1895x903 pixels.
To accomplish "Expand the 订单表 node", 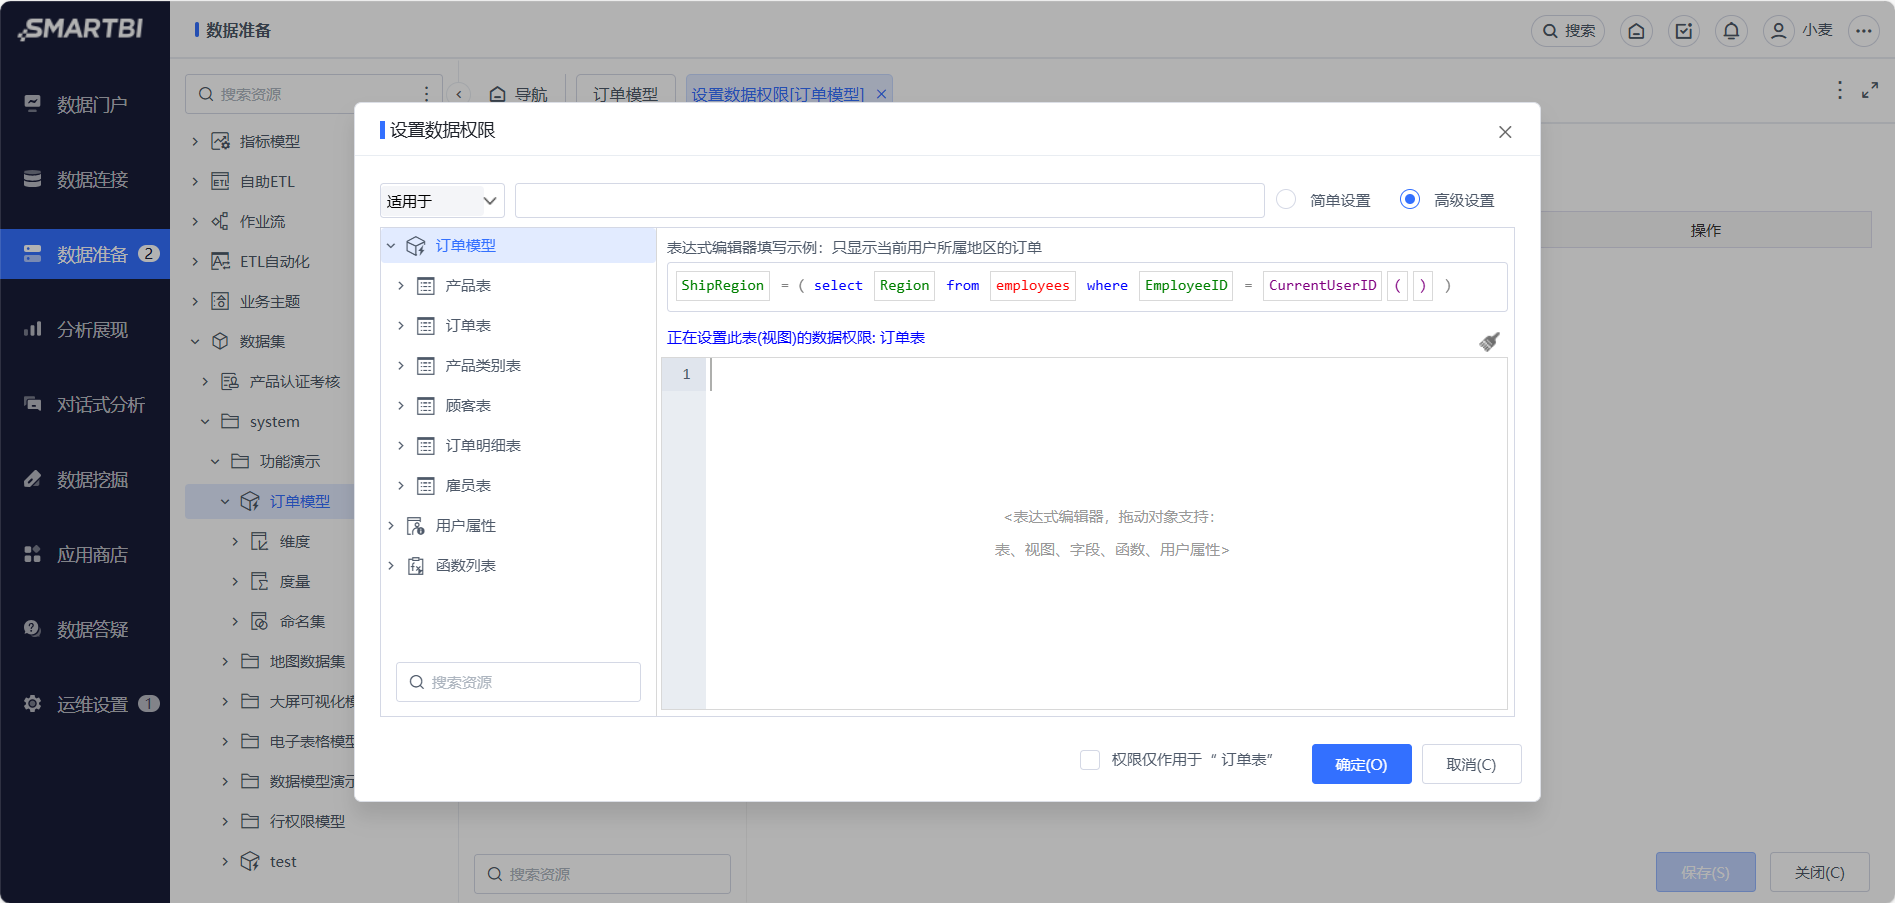I will (401, 326).
